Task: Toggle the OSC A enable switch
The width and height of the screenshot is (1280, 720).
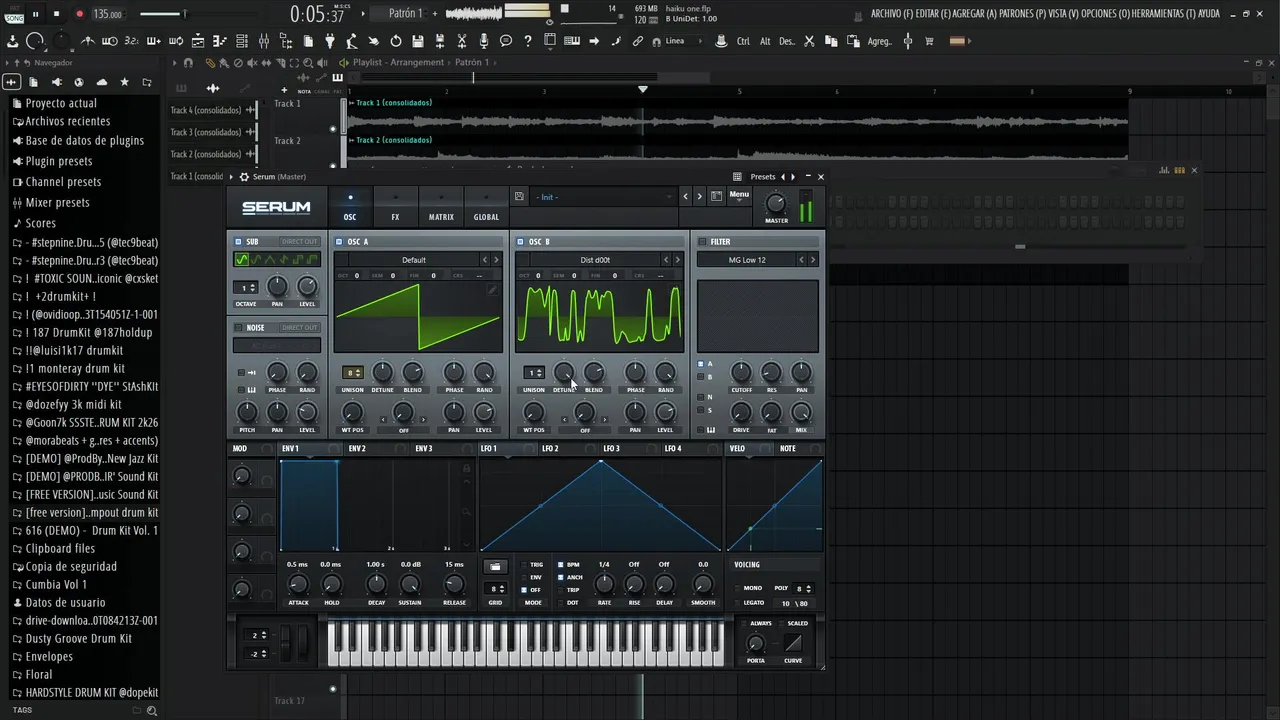Action: (x=340, y=242)
